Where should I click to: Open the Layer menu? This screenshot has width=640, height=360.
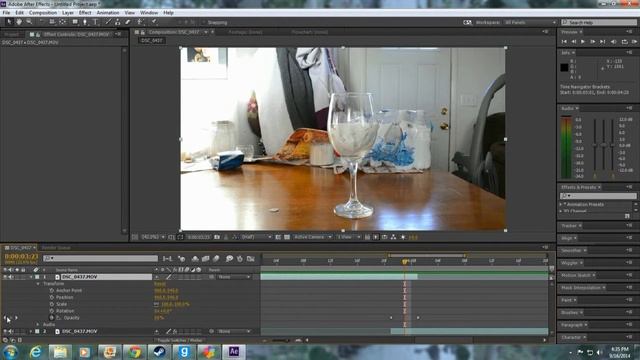click(x=68, y=13)
